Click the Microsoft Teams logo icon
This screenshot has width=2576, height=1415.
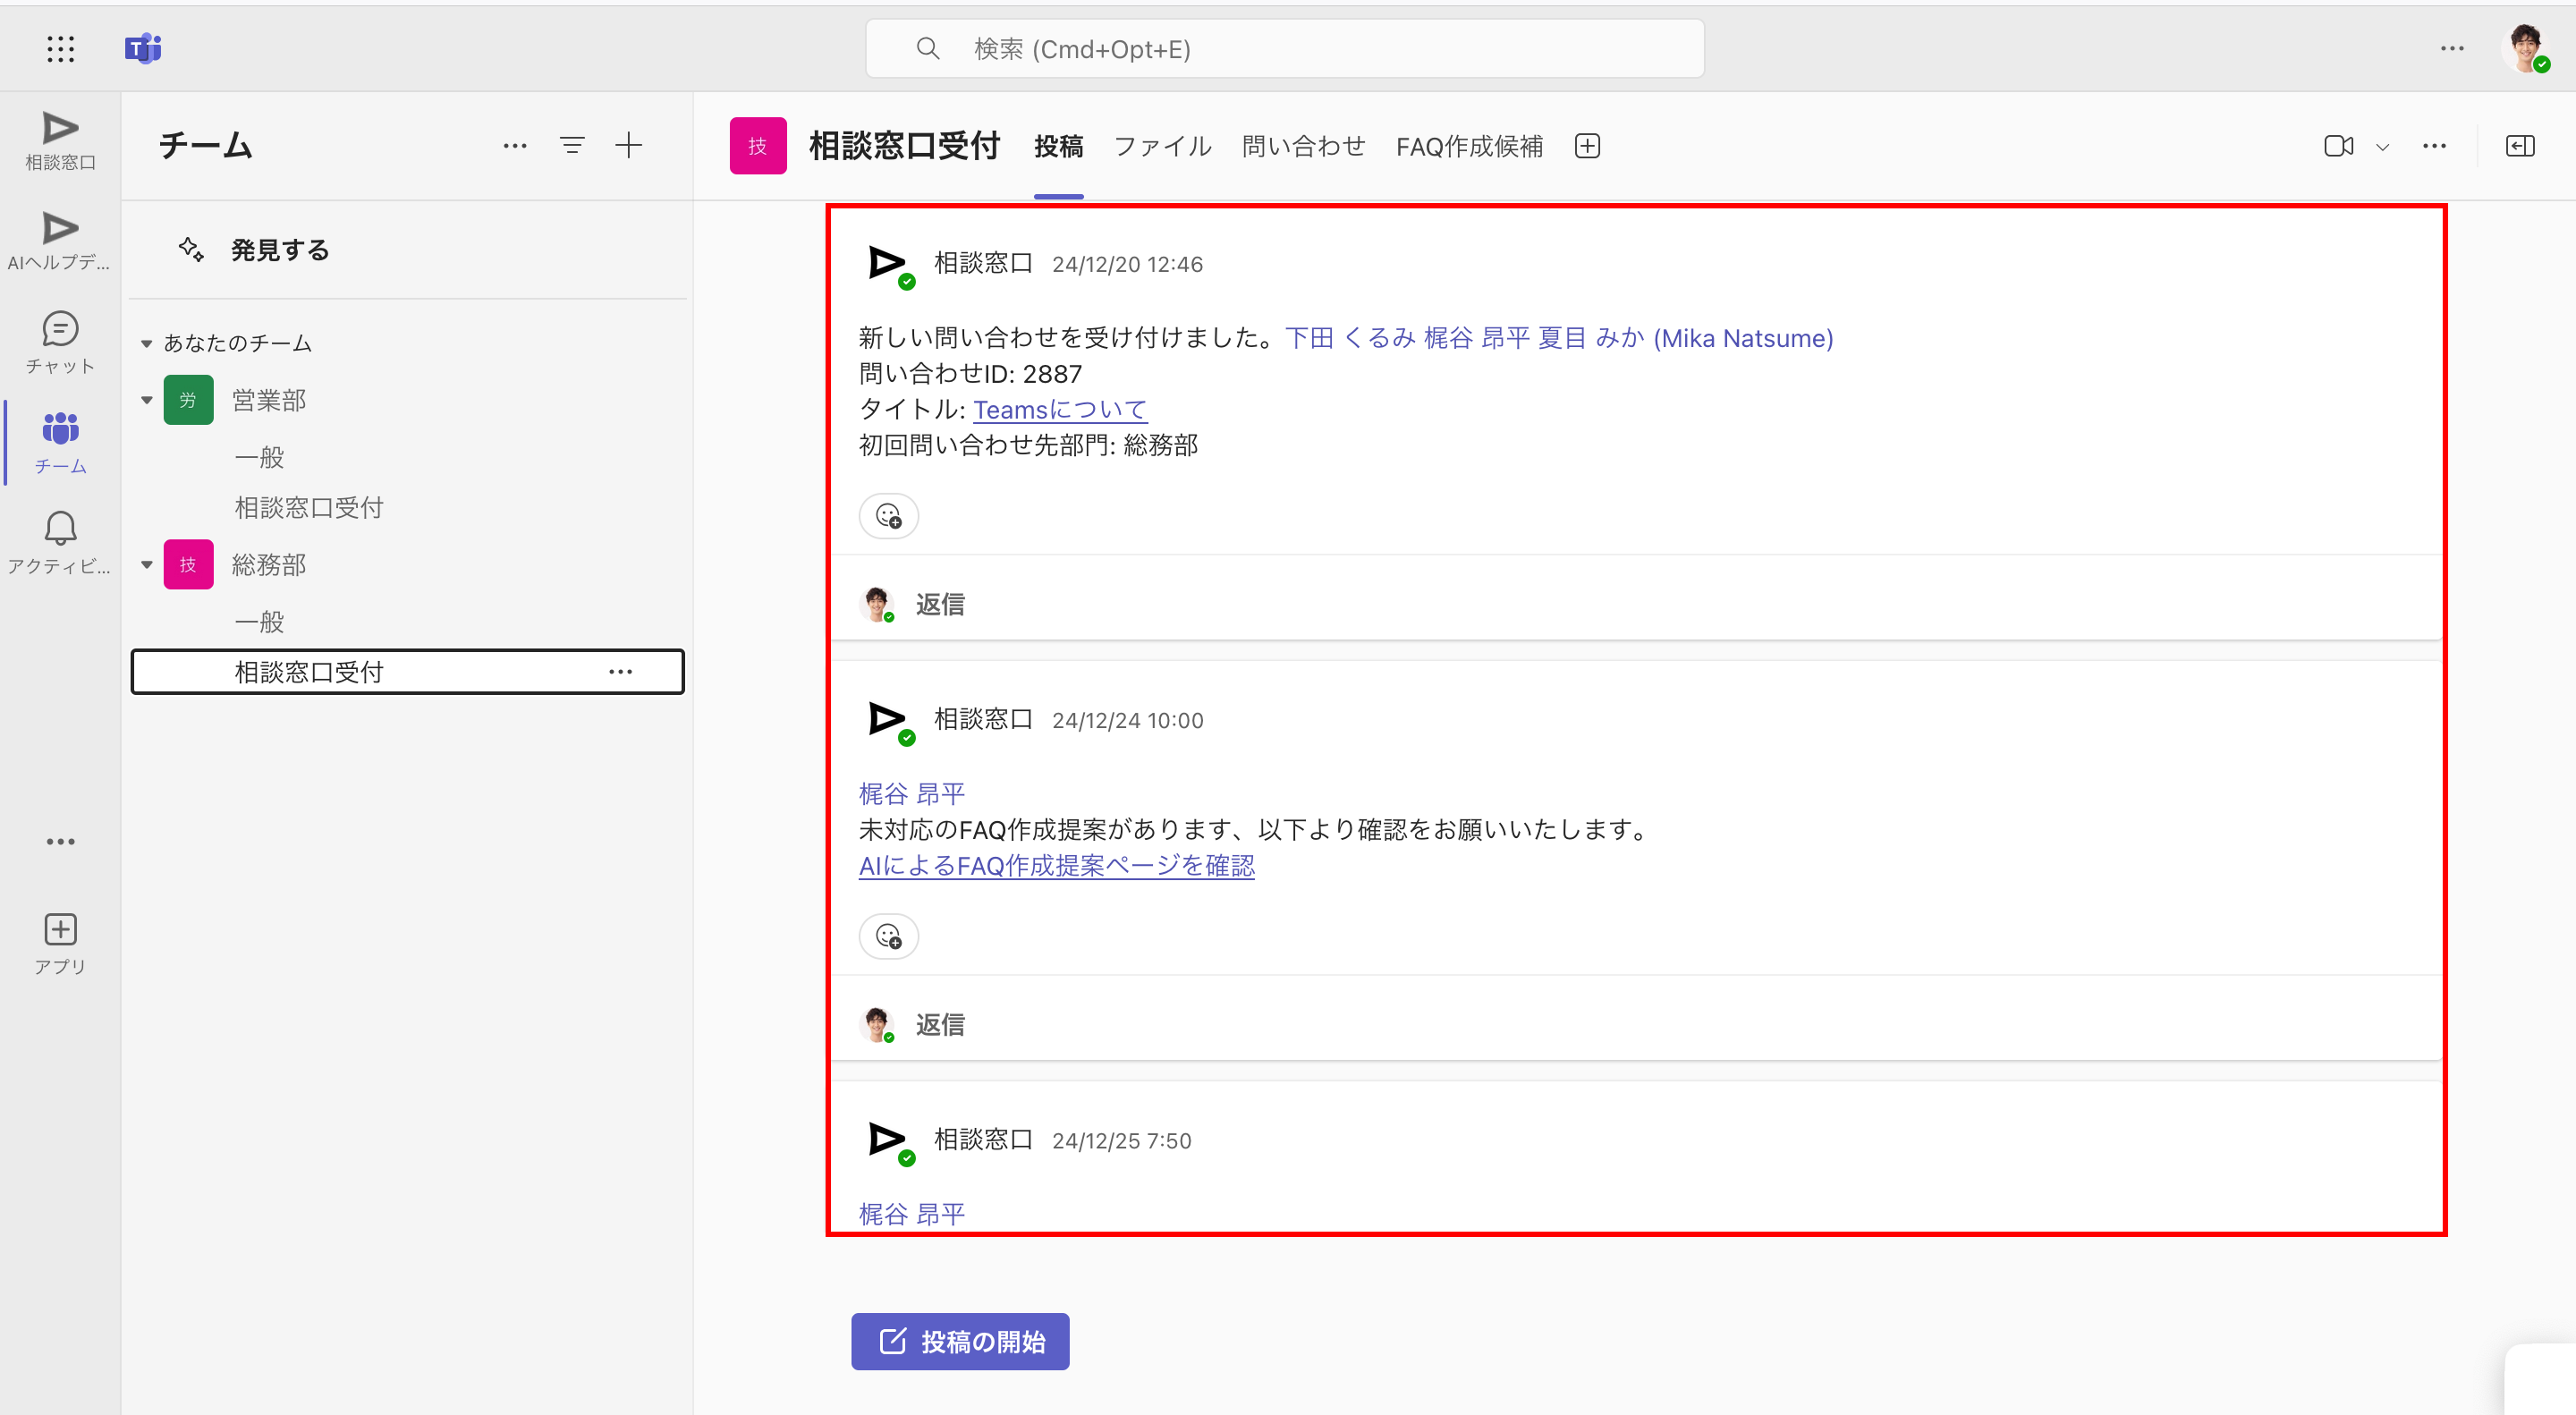143,48
